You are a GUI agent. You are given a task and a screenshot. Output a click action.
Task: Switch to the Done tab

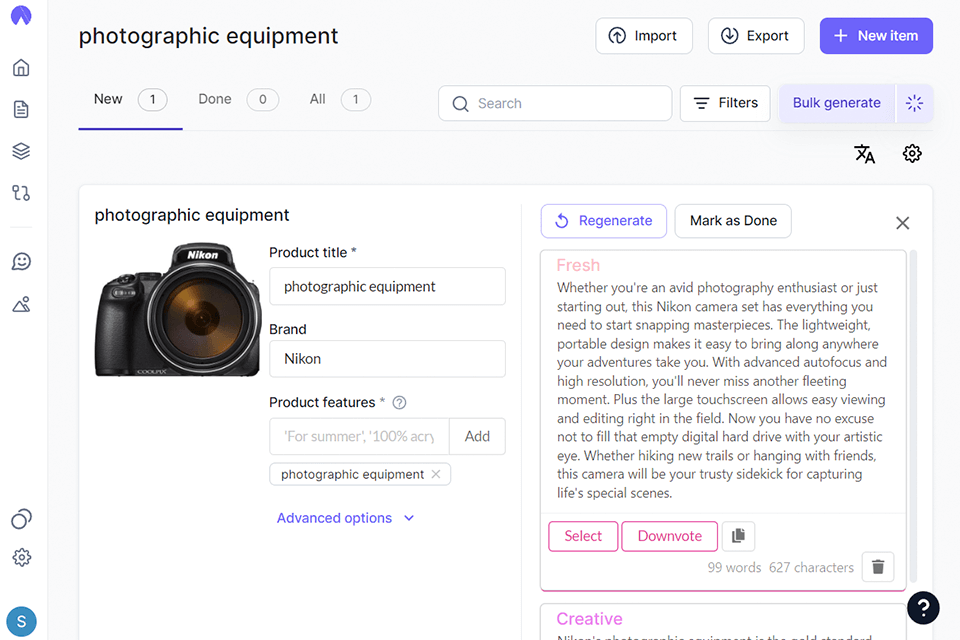[215, 99]
